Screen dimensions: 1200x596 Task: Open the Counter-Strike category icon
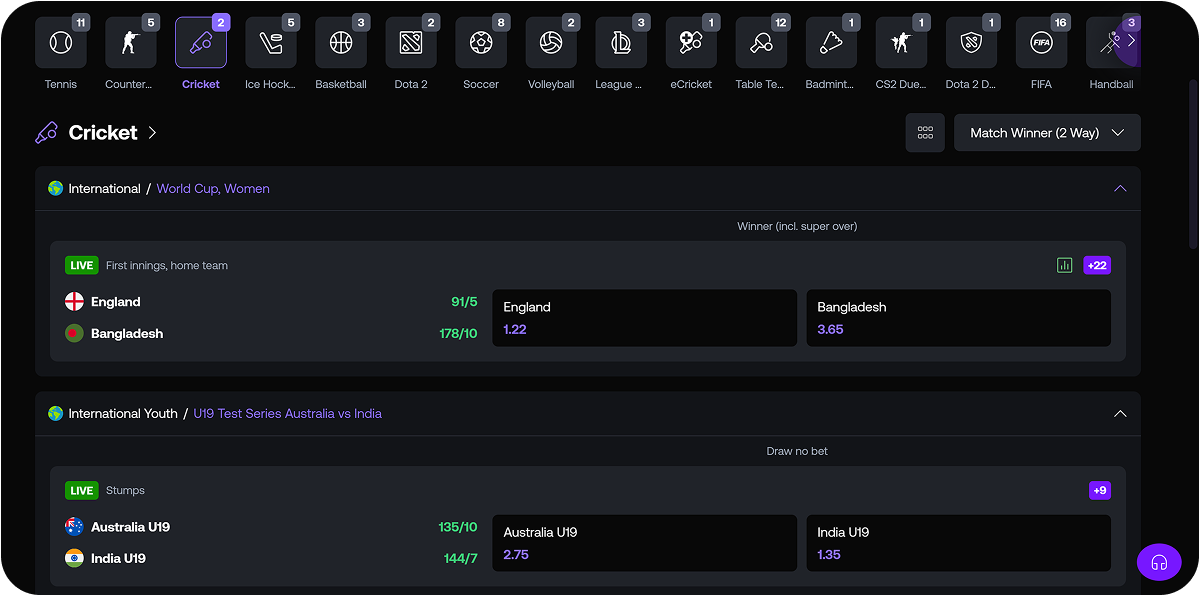(x=130, y=43)
